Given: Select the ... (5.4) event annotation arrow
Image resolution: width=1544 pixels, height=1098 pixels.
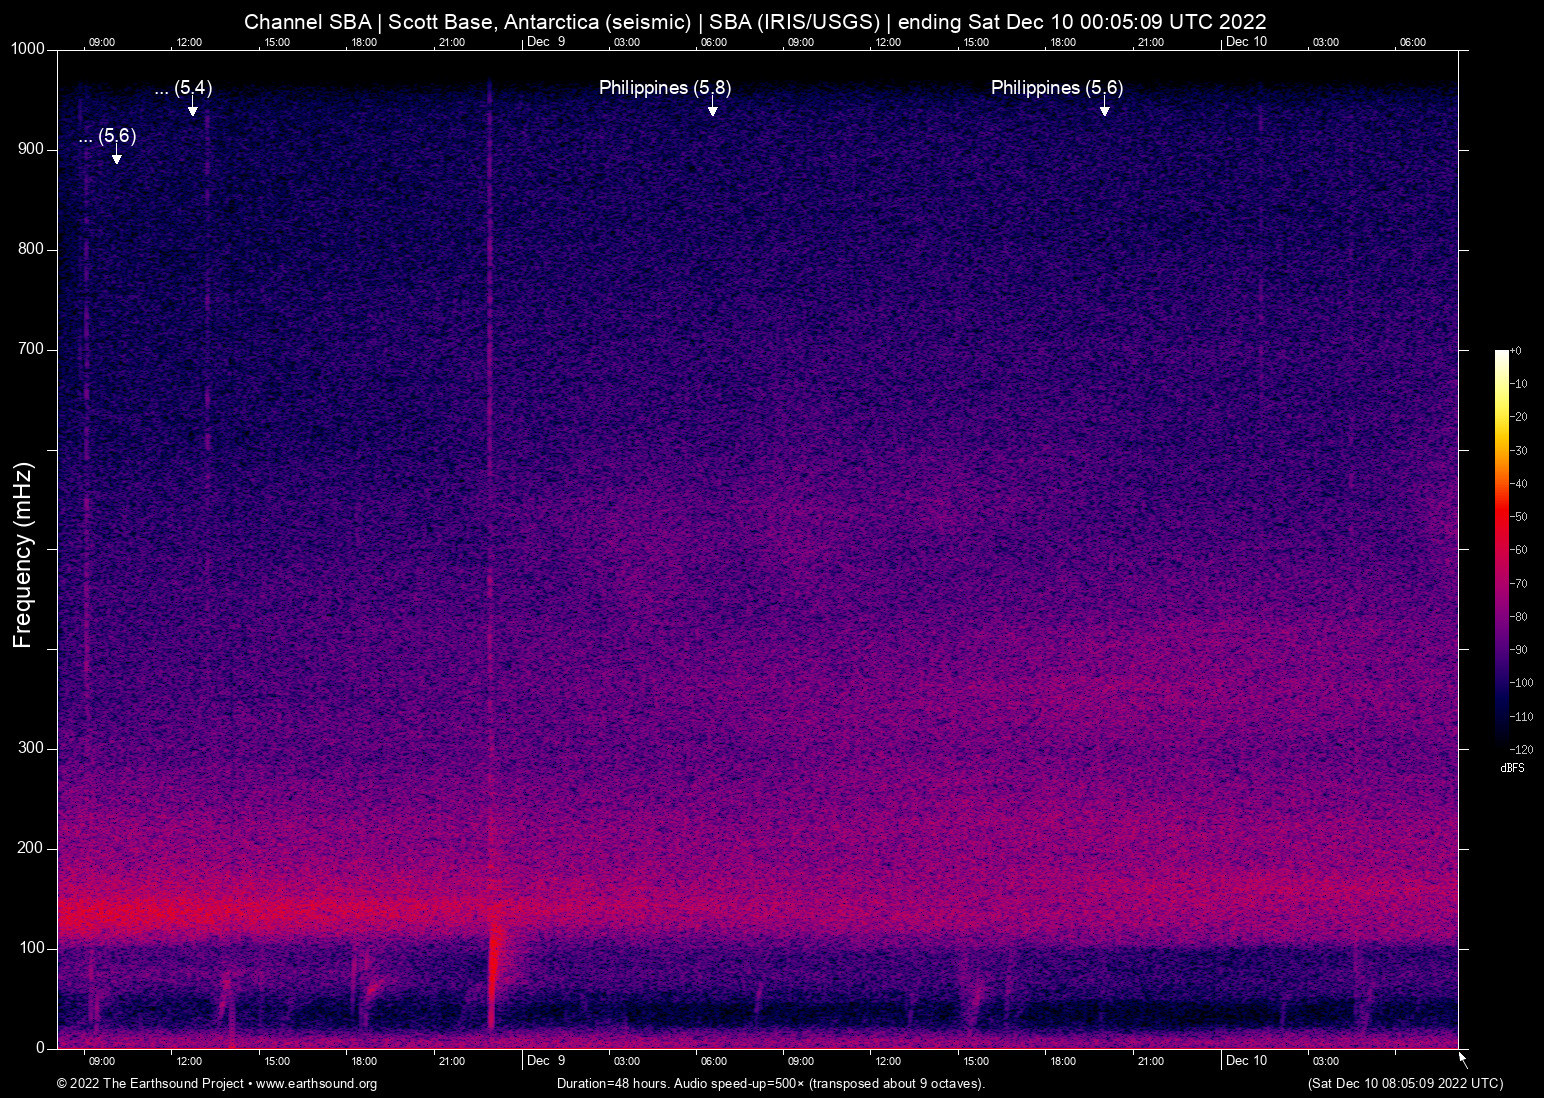Looking at the screenshot, I should [193, 109].
